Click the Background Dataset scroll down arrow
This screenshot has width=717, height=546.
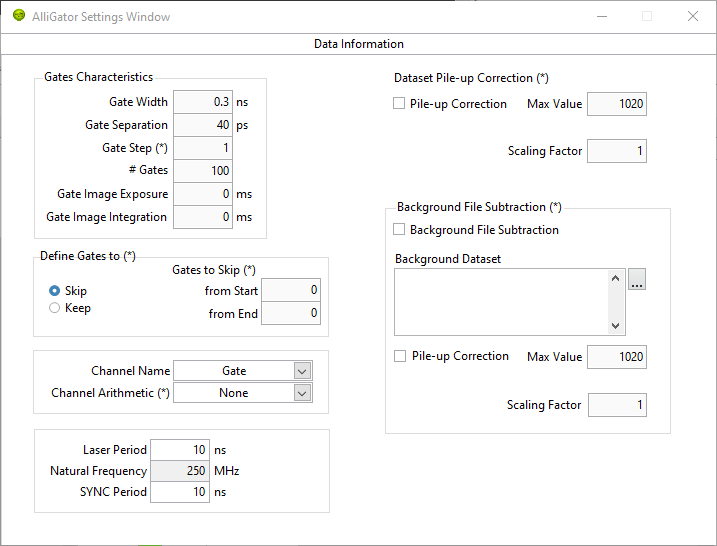615,326
